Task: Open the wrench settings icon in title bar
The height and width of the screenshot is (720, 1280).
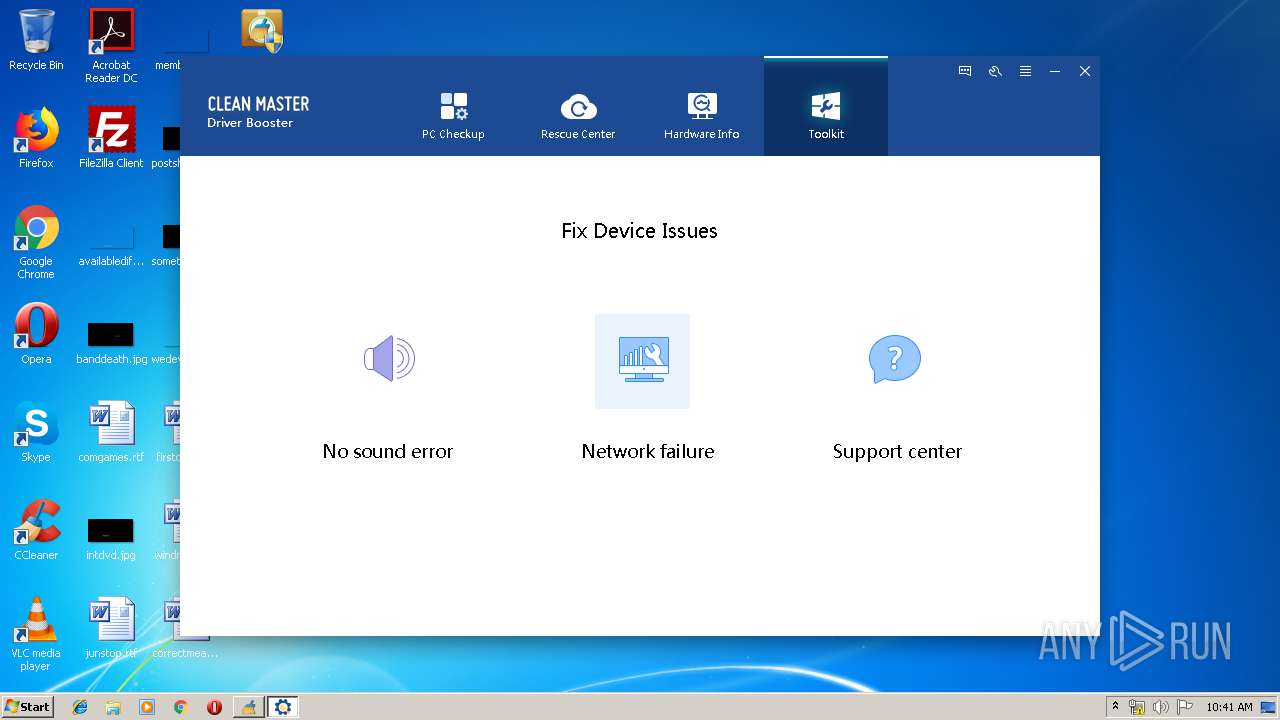Action: (x=995, y=71)
